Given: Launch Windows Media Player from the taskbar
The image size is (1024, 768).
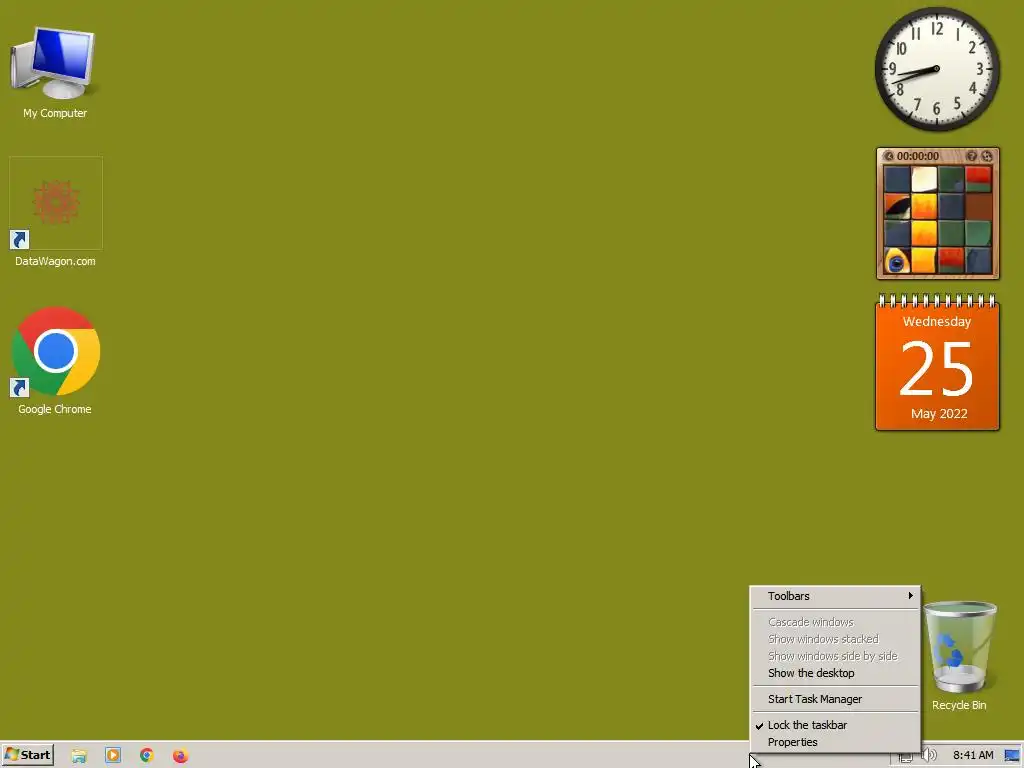Looking at the screenshot, I should point(113,756).
